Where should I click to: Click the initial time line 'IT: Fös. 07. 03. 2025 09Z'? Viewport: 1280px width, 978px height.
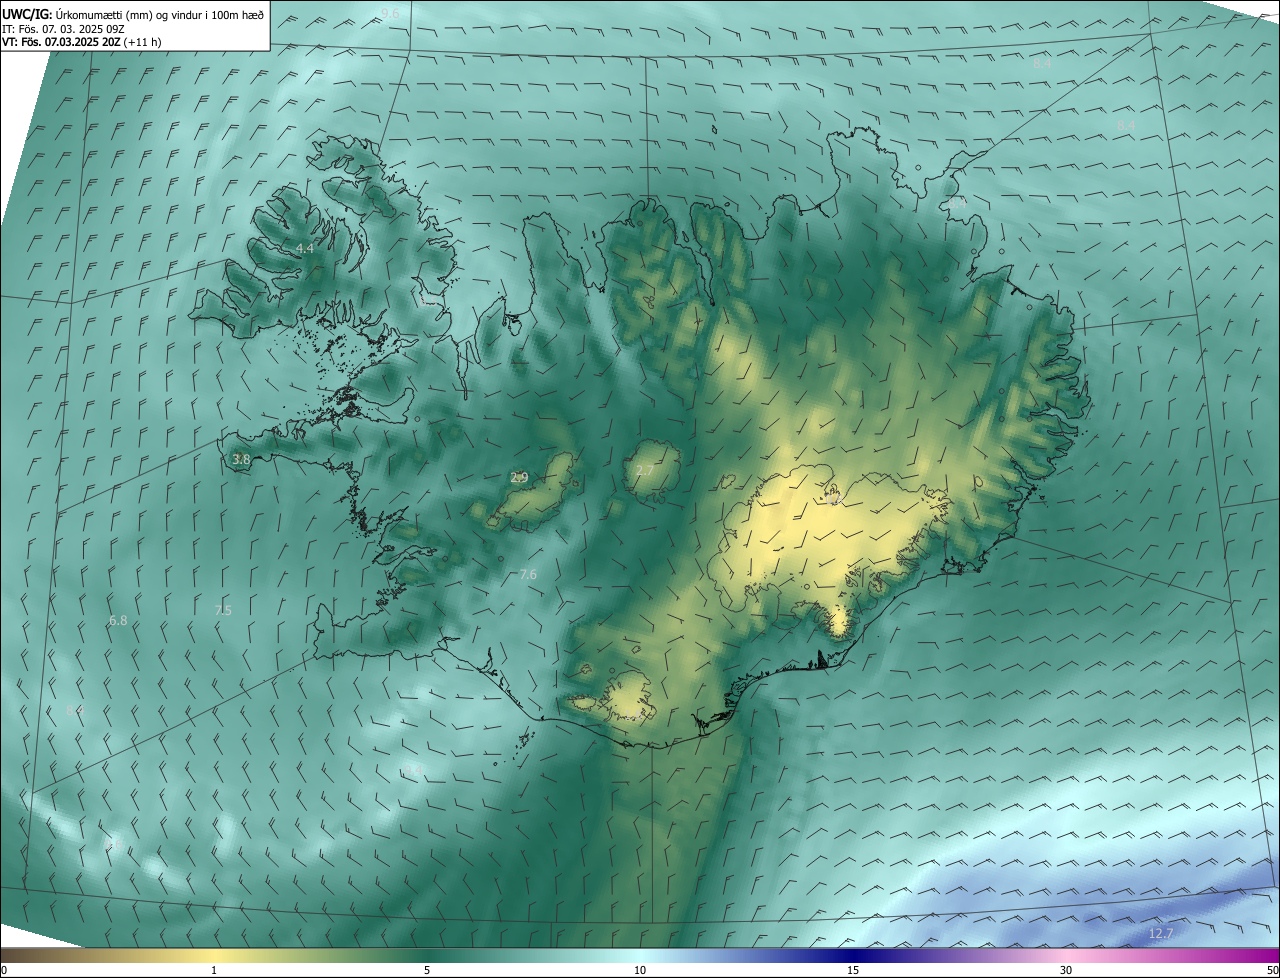tap(64, 29)
